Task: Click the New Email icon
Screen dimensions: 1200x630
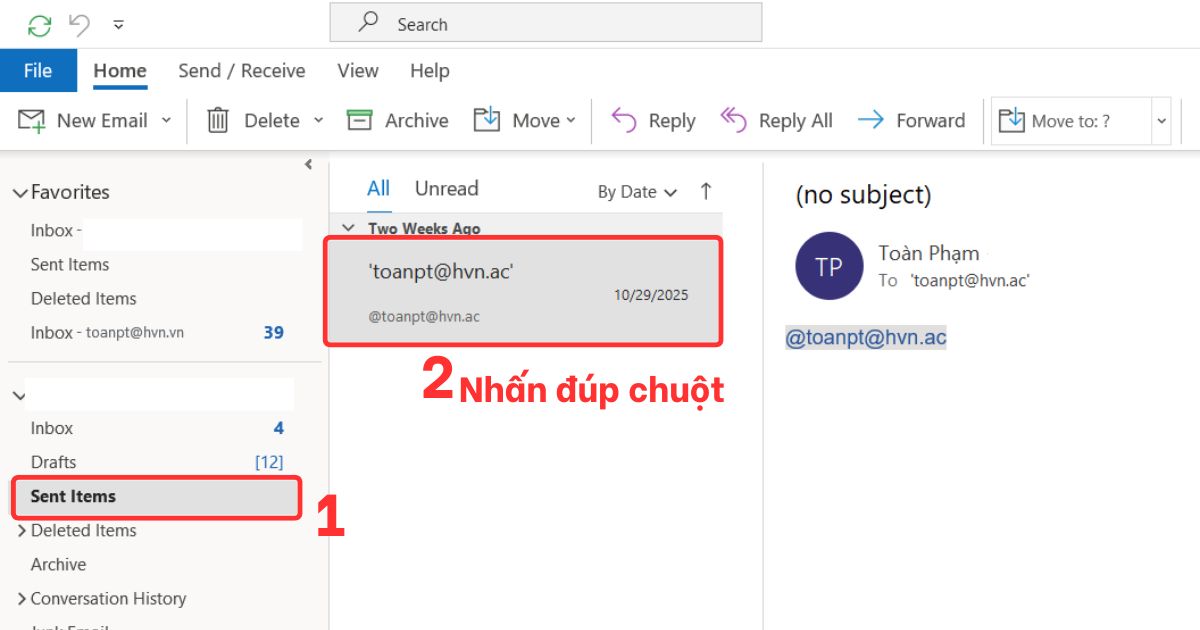Action: tap(31, 119)
